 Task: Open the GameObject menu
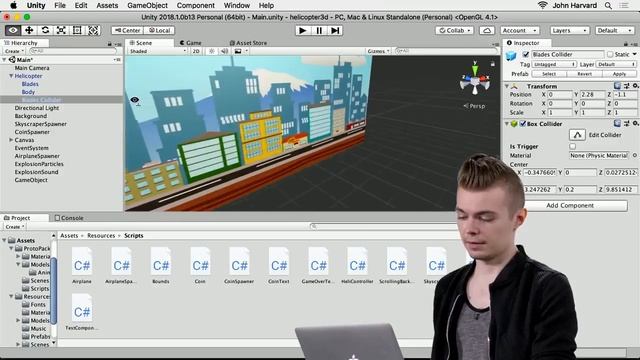tap(147, 5)
